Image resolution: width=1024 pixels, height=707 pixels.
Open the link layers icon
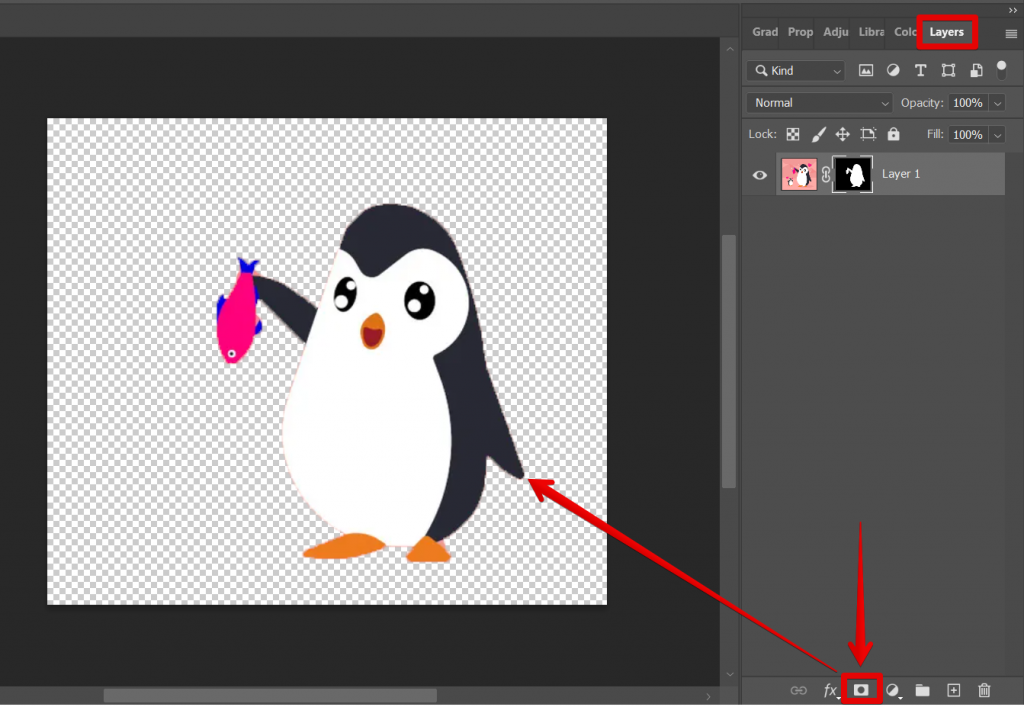[x=798, y=690]
